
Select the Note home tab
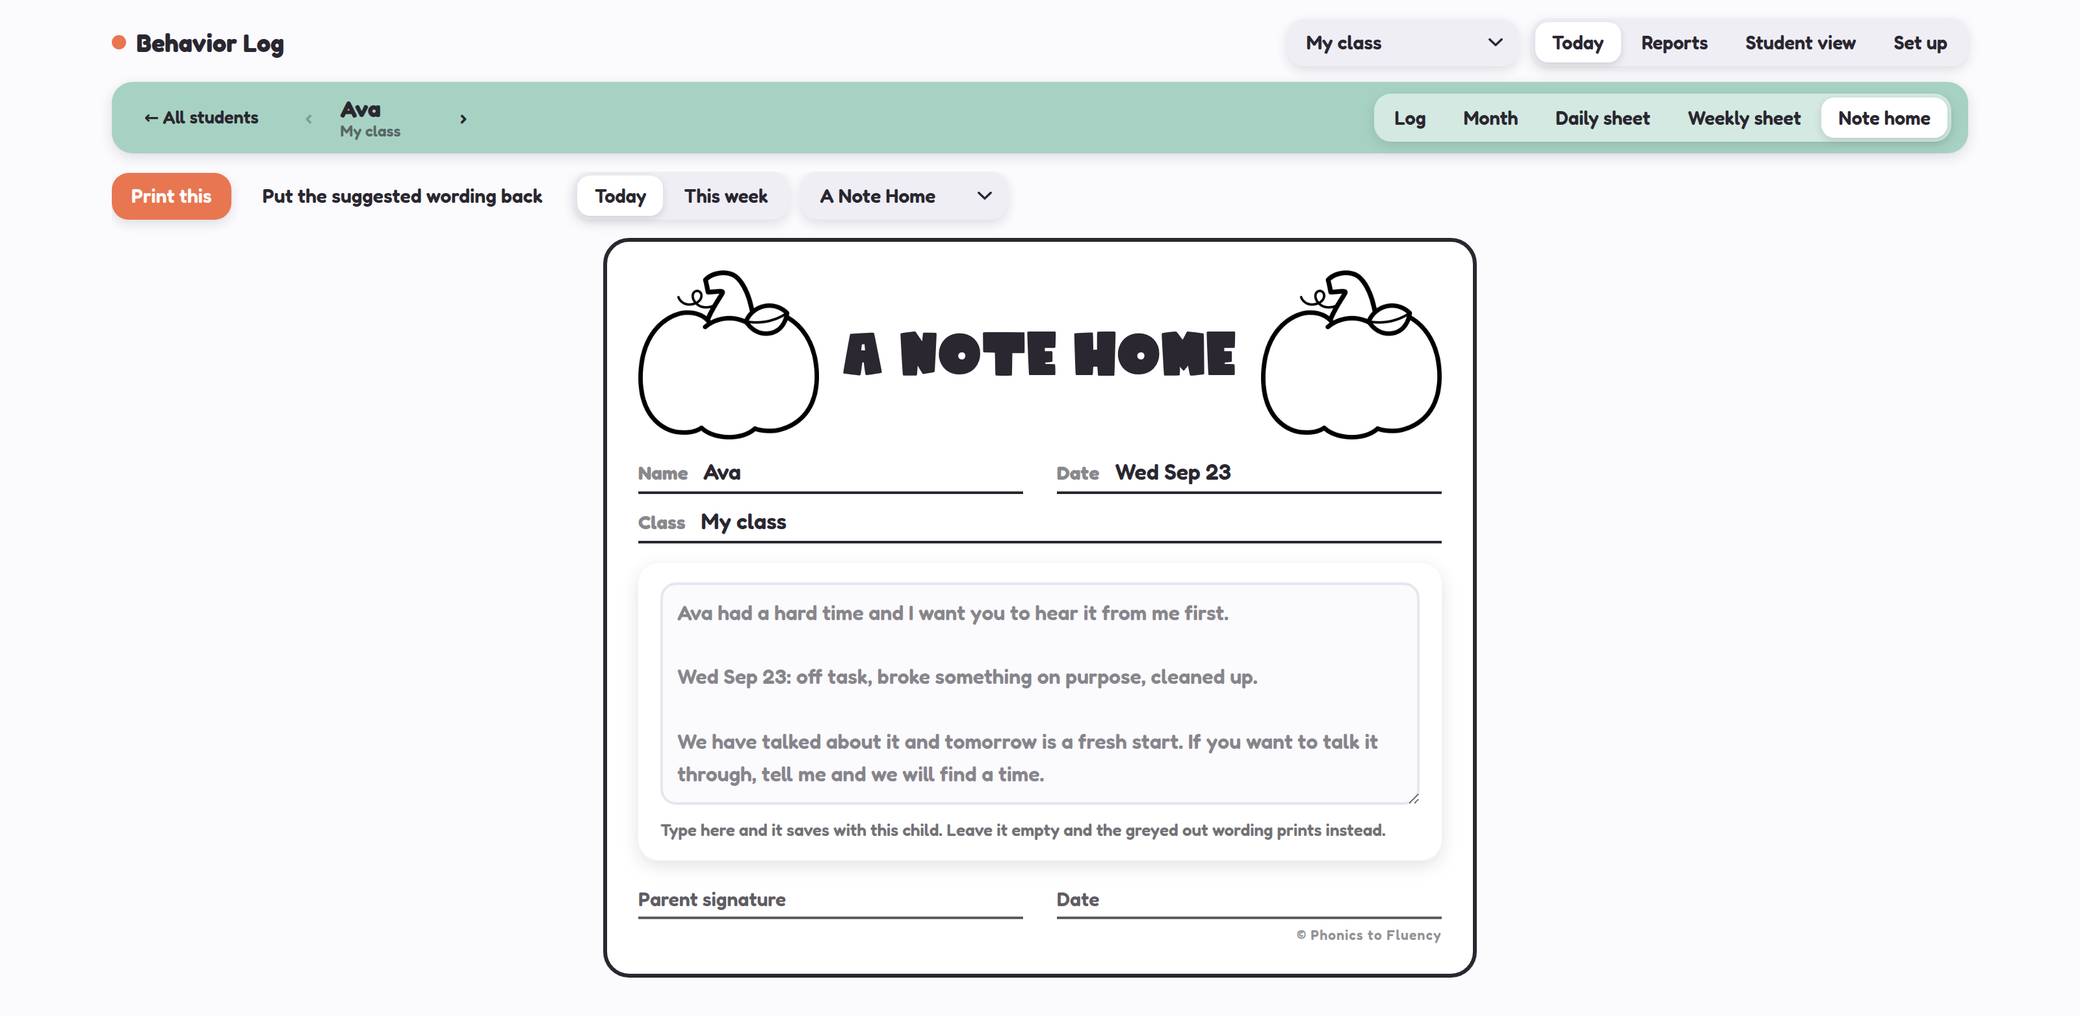tap(1884, 118)
